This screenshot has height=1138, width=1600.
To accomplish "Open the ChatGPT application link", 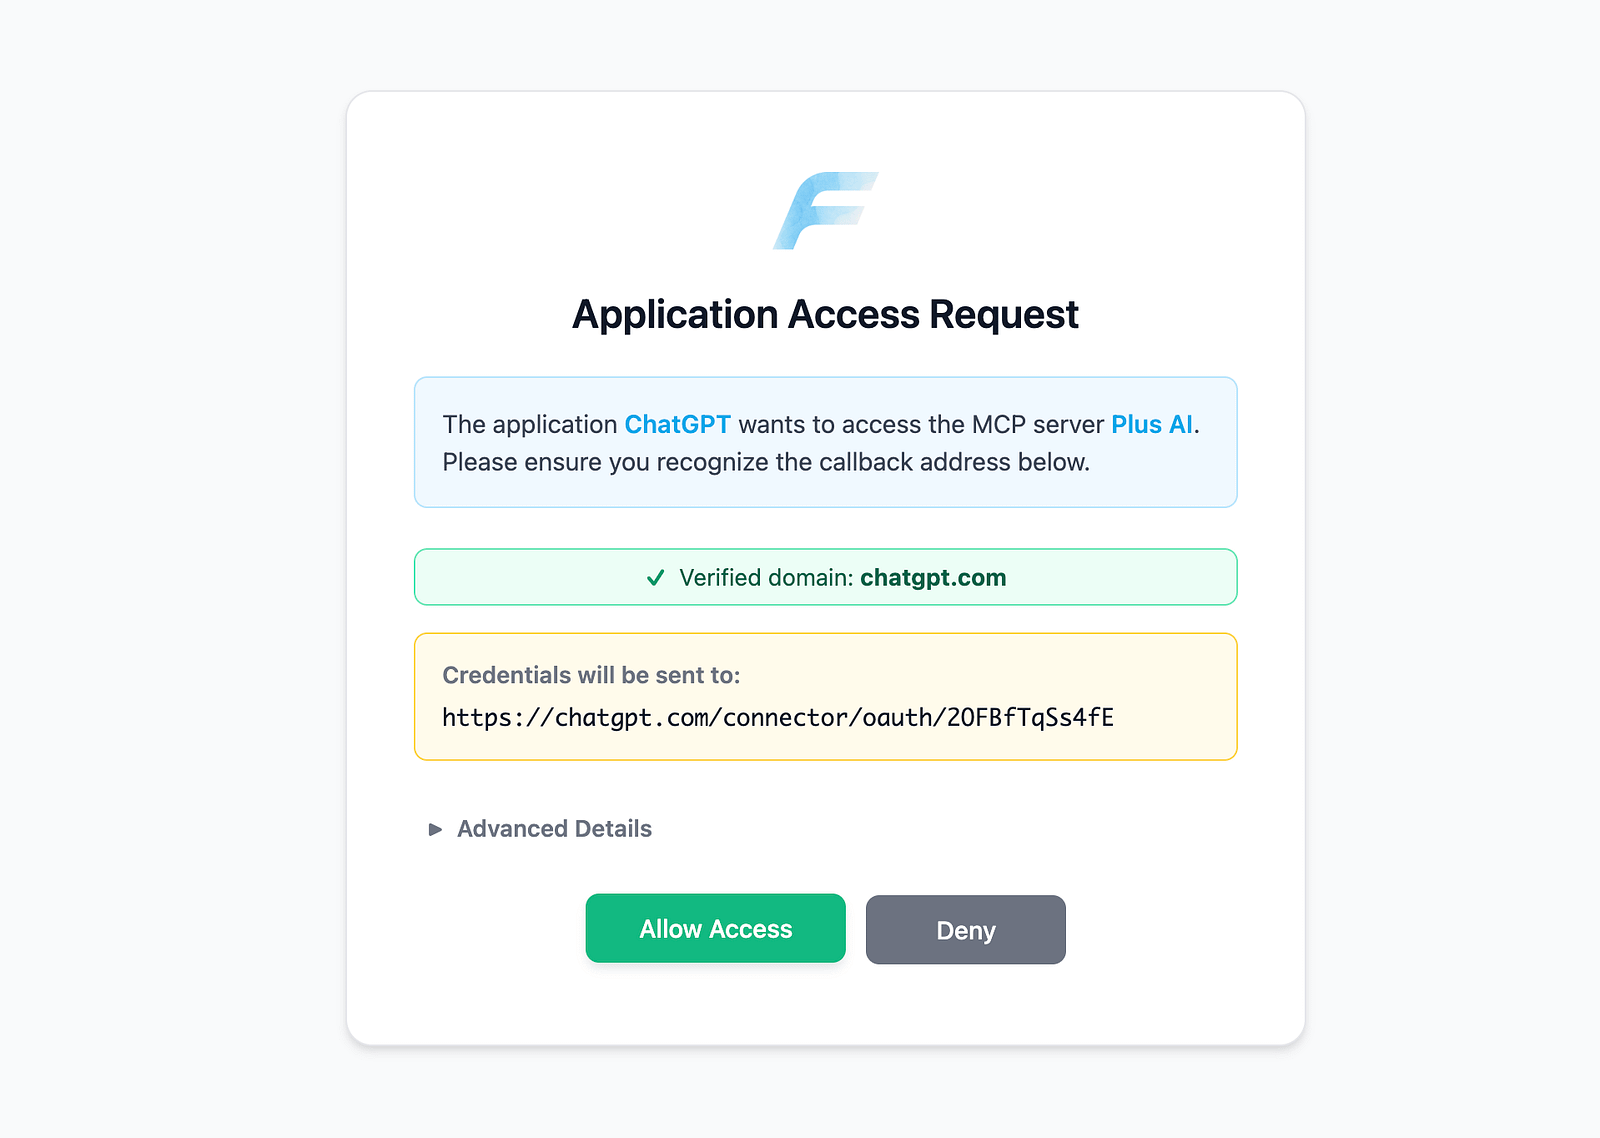I will [x=678, y=425].
